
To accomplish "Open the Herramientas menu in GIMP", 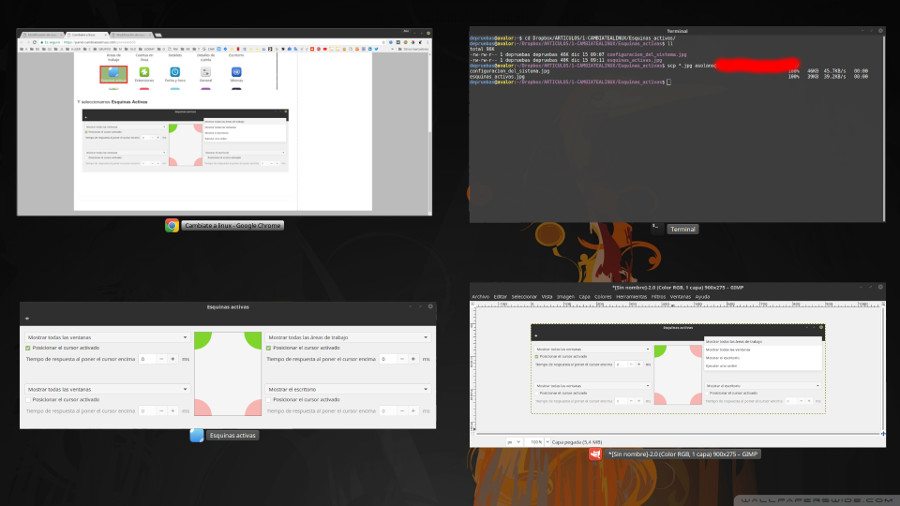I will pyautogui.click(x=631, y=297).
